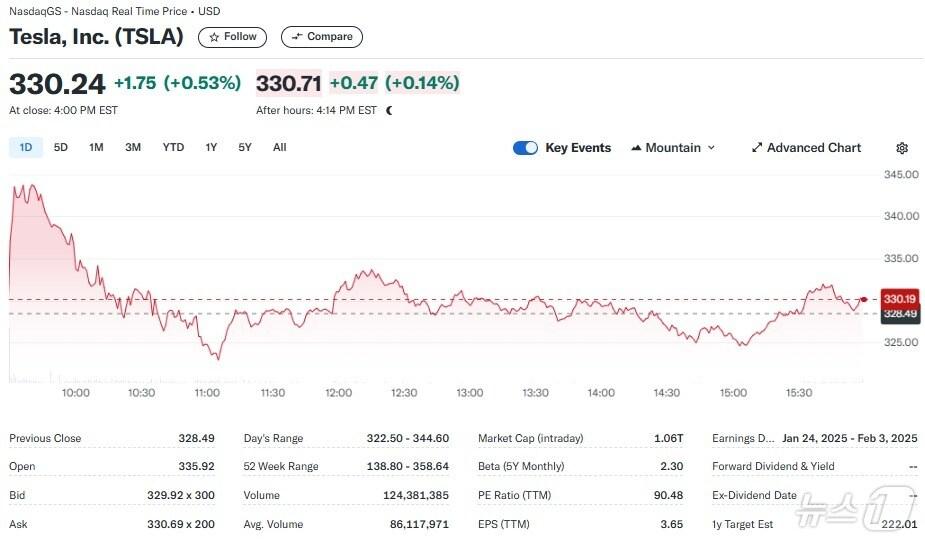This screenshot has height=543, width=925.
Task: Choose the YTD chart range
Action: point(173,148)
